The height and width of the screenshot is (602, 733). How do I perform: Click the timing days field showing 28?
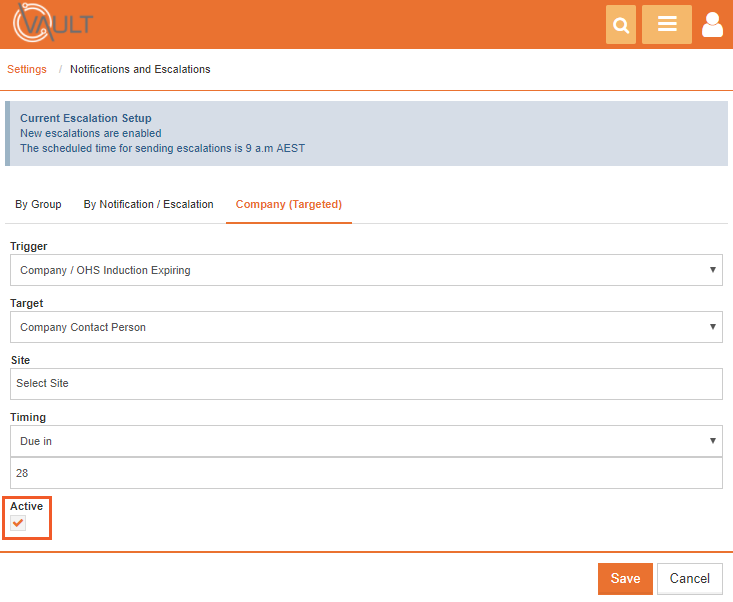click(366, 473)
